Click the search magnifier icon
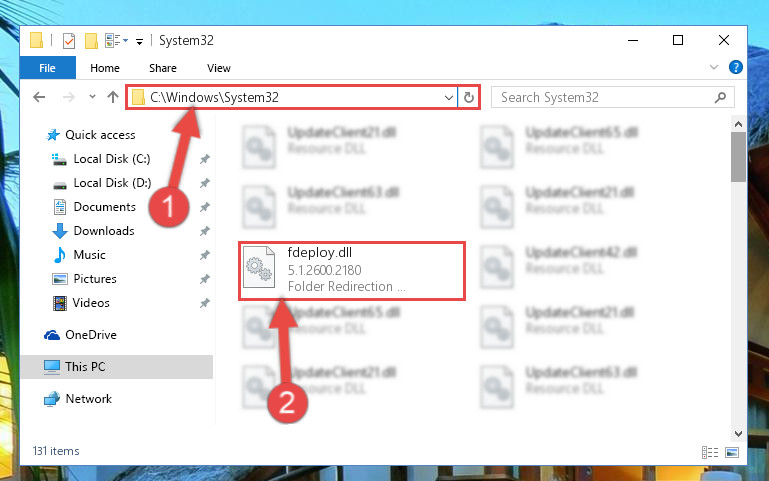769x481 pixels. pyautogui.click(x=720, y=97)
